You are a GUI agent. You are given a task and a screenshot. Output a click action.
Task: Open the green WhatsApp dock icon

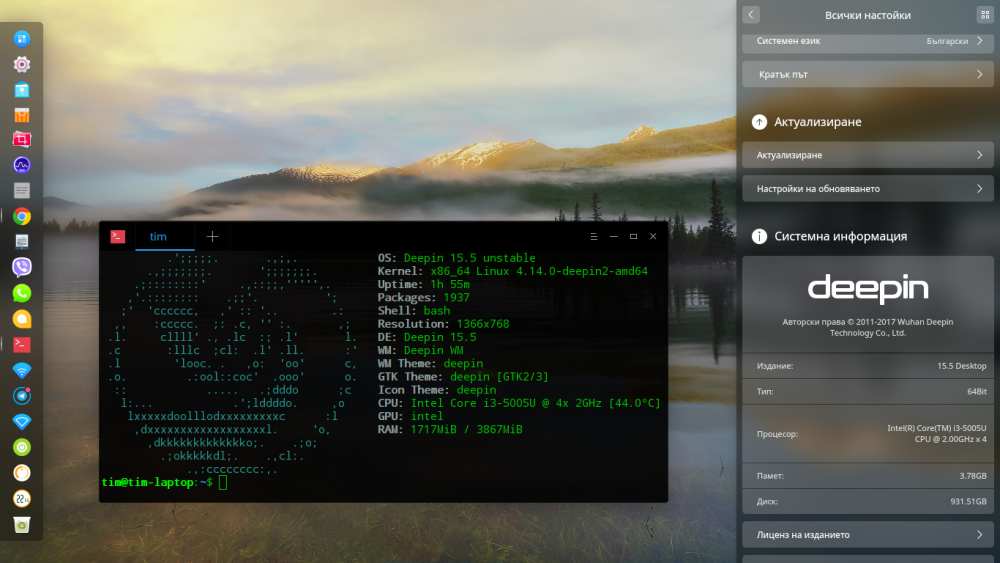click(22, 293)
